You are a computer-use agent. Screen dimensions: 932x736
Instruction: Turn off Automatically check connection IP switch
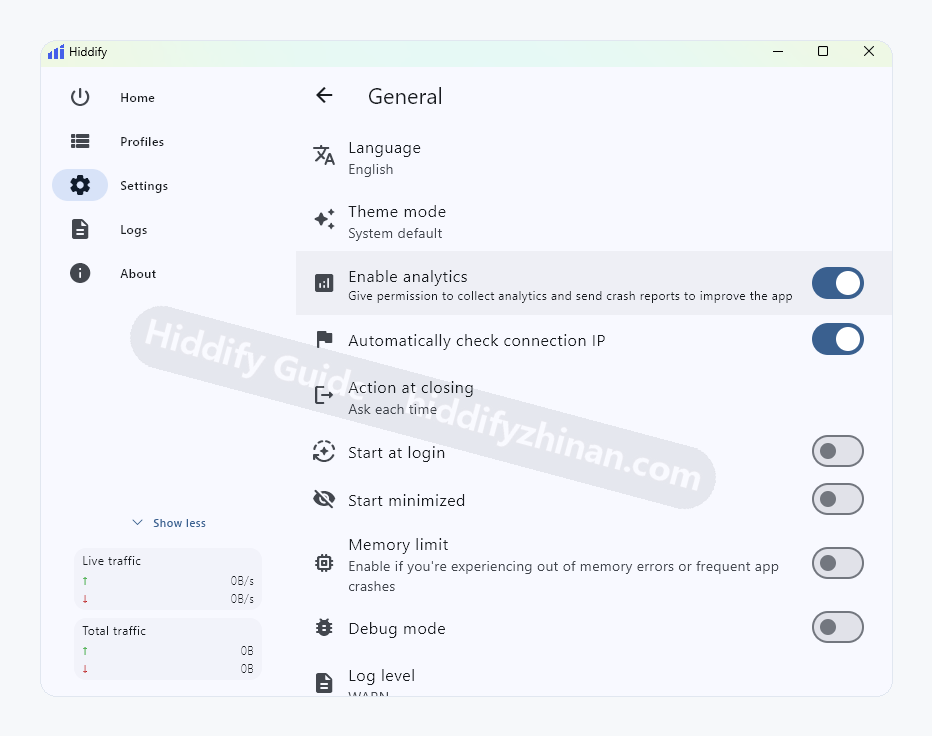coord(837,339)
